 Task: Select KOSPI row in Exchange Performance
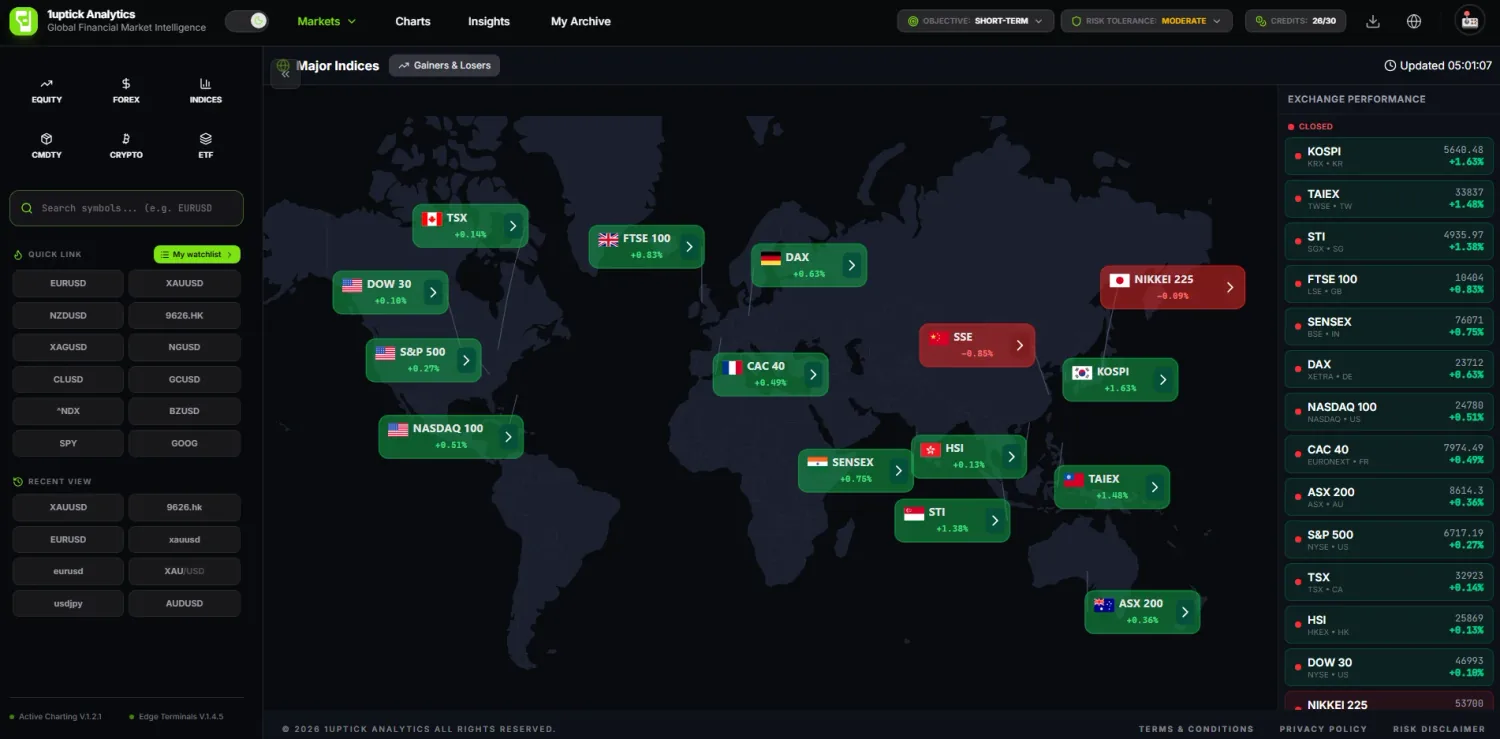(x=1389, y=156)
